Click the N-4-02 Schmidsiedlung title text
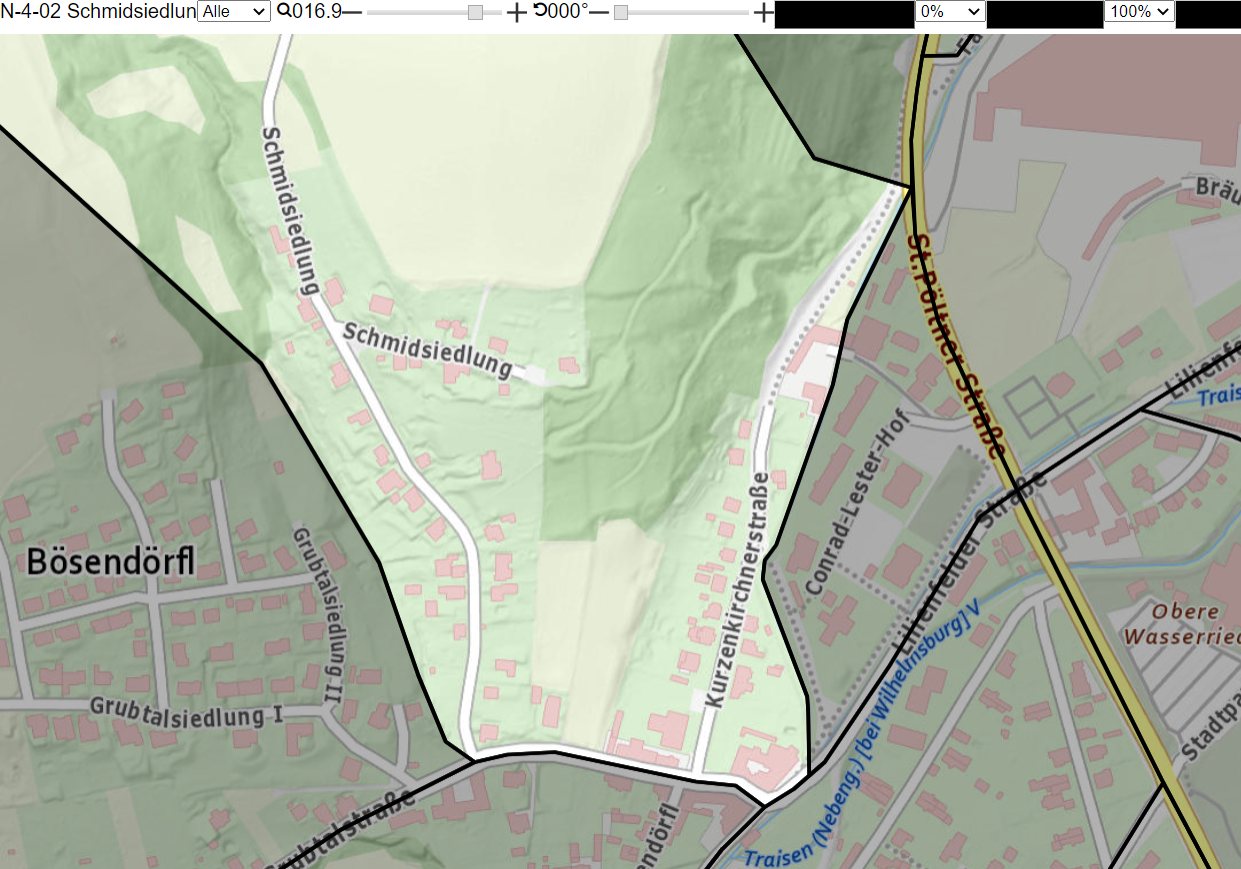The image size is (1241, 869). coord(98,12)
